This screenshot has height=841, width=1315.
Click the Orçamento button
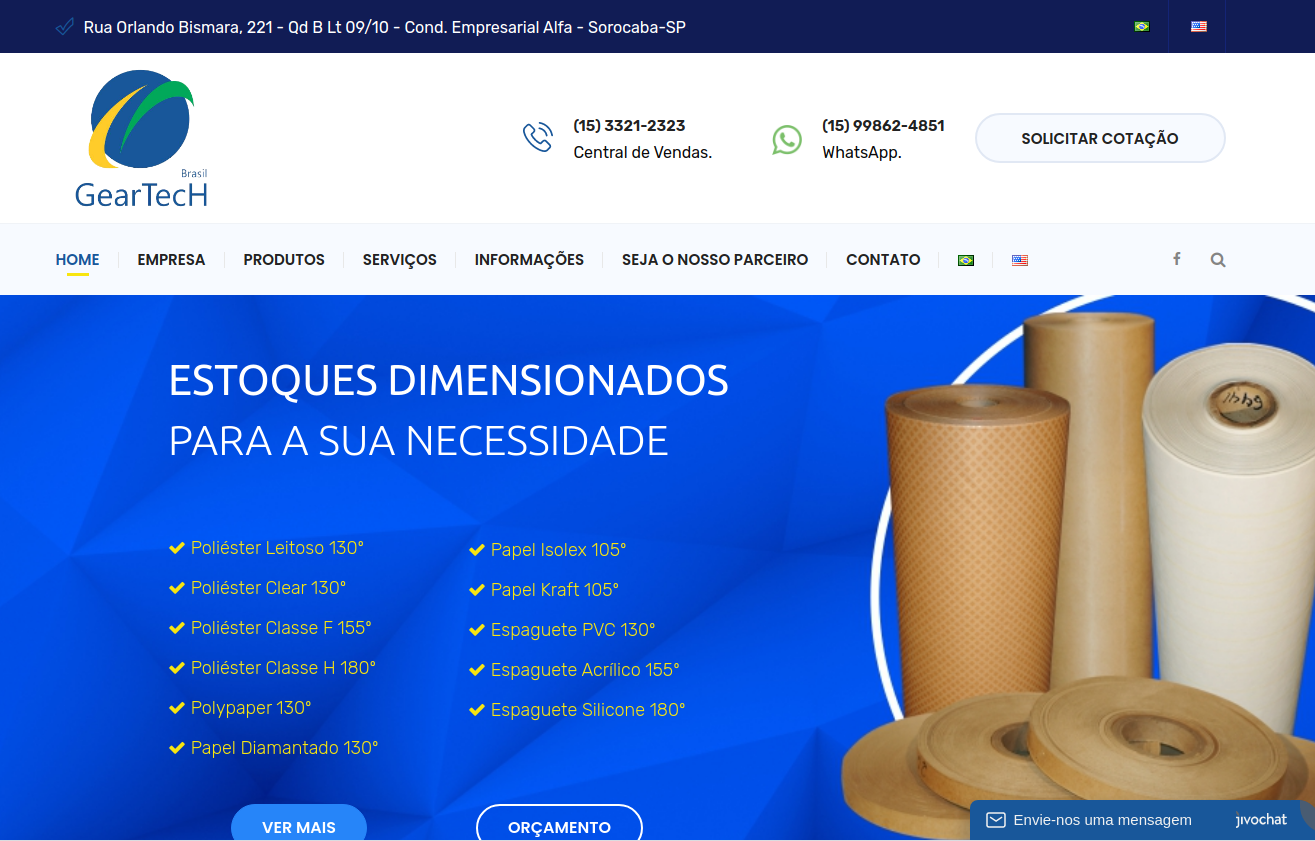559,825
